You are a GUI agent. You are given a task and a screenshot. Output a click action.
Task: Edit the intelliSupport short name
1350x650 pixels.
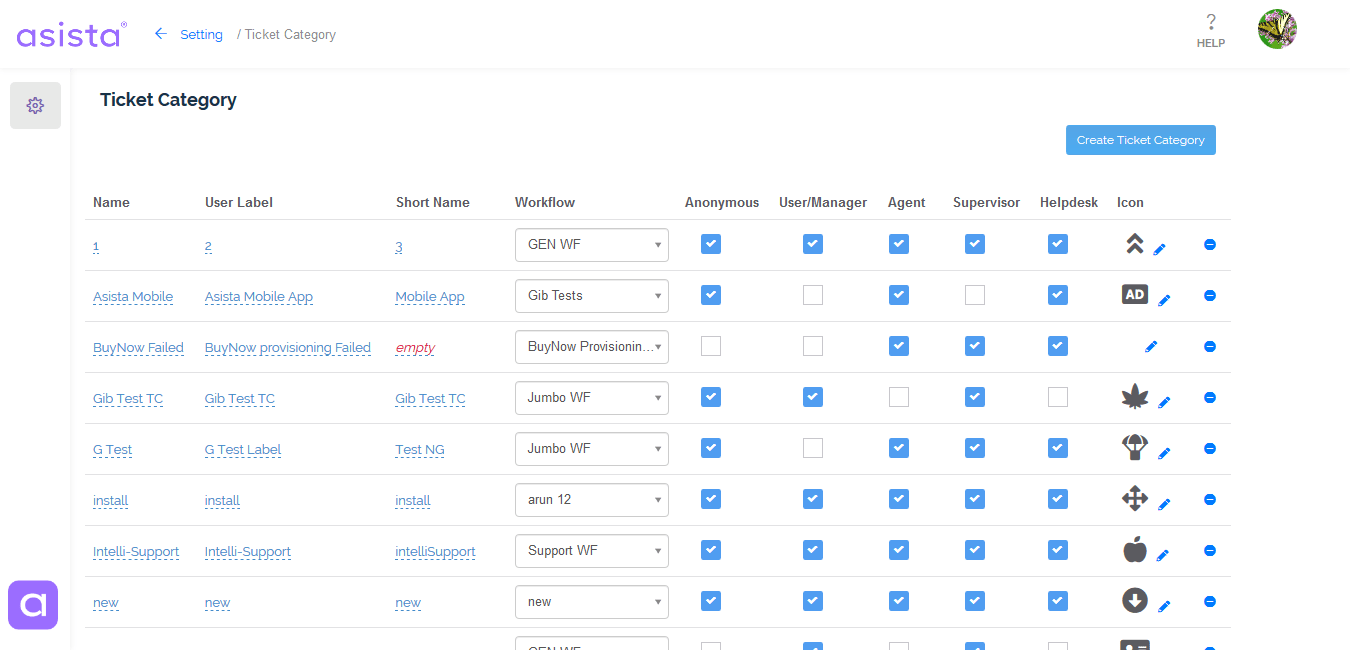pos(435,552)
